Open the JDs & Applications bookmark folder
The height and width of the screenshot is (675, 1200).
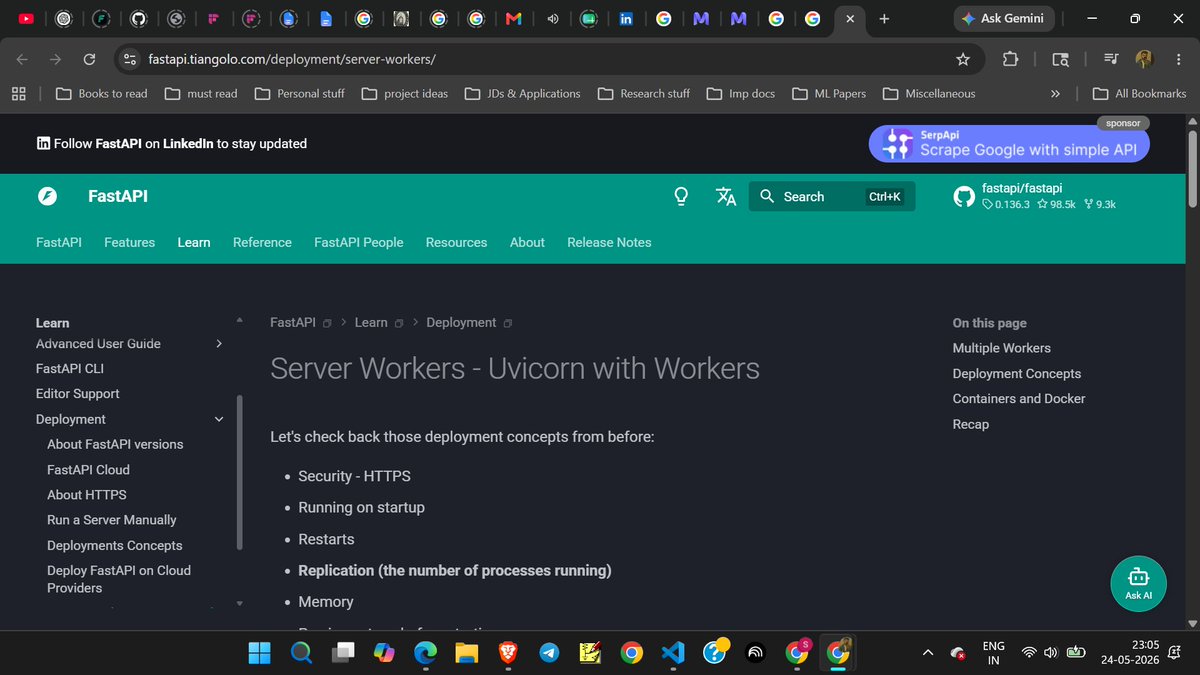tap(523, 93)
